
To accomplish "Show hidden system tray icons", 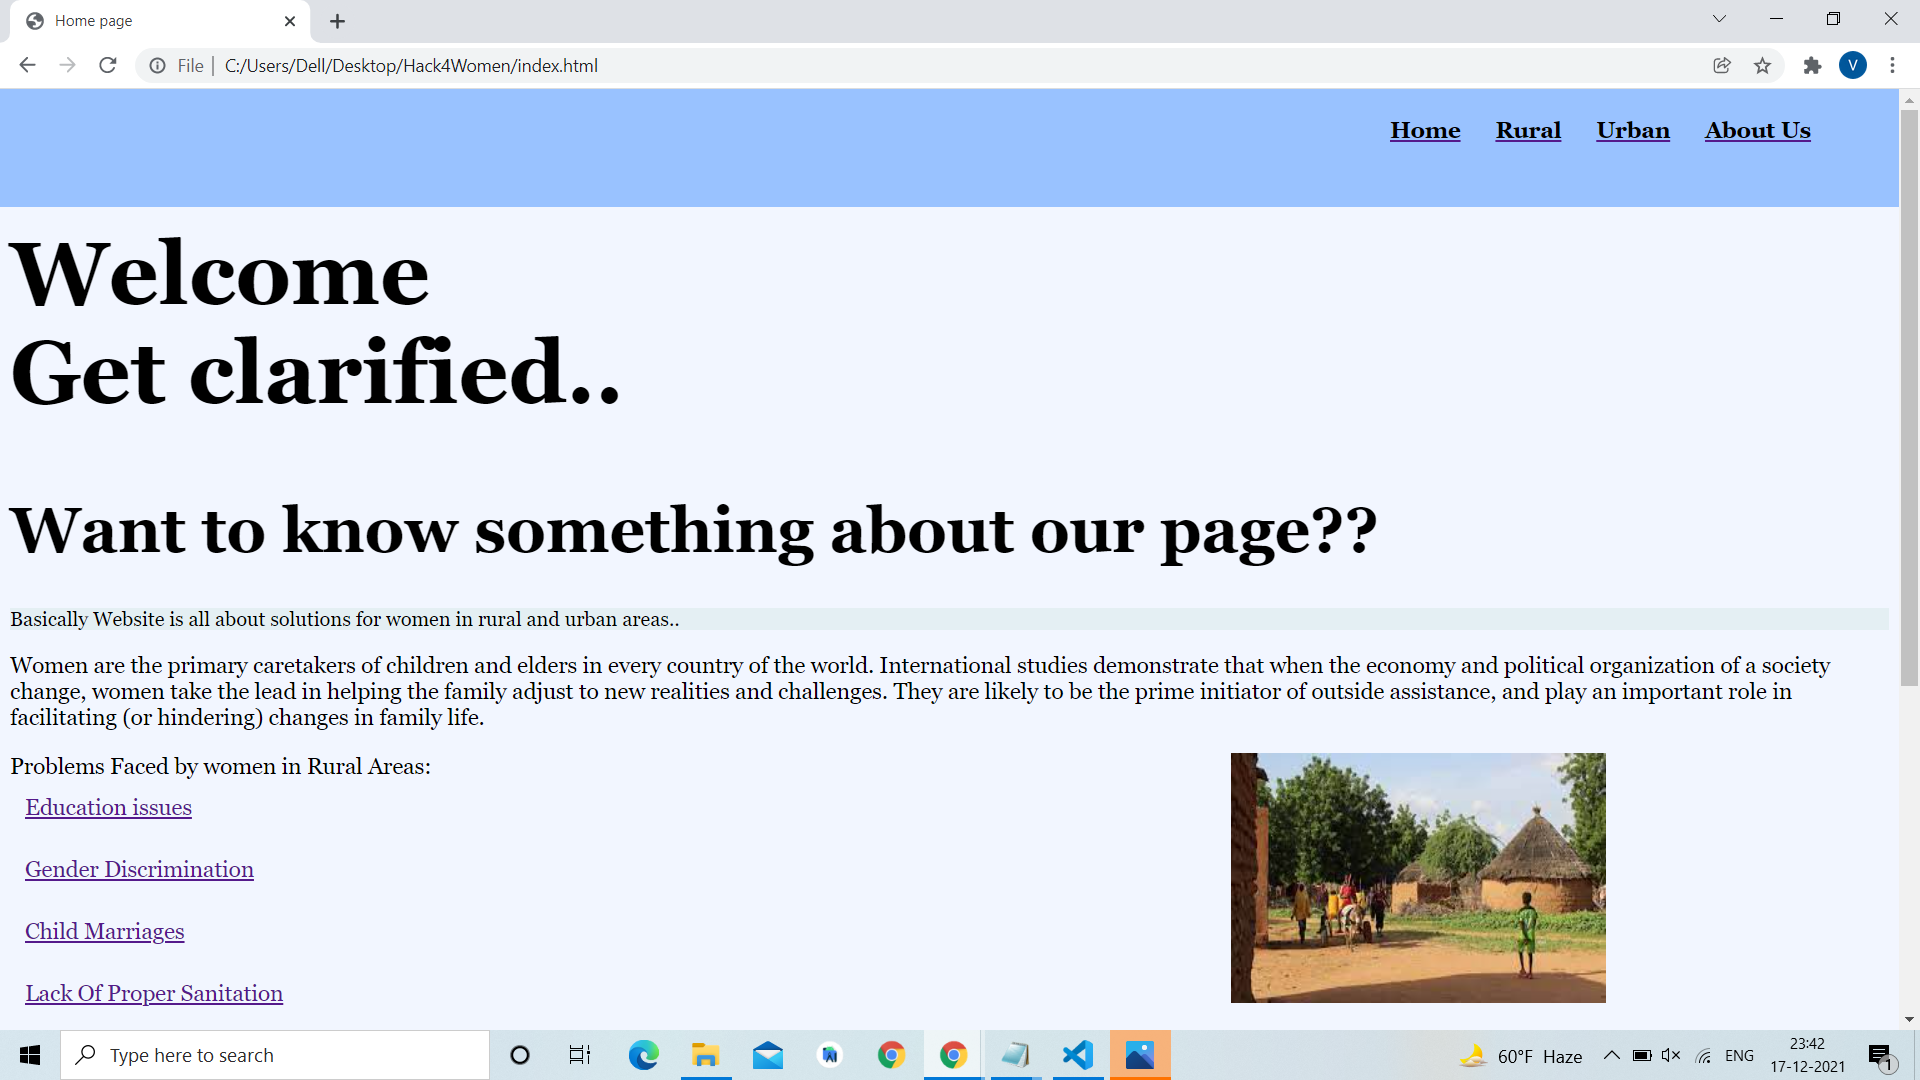I will click(1611, 1055).
